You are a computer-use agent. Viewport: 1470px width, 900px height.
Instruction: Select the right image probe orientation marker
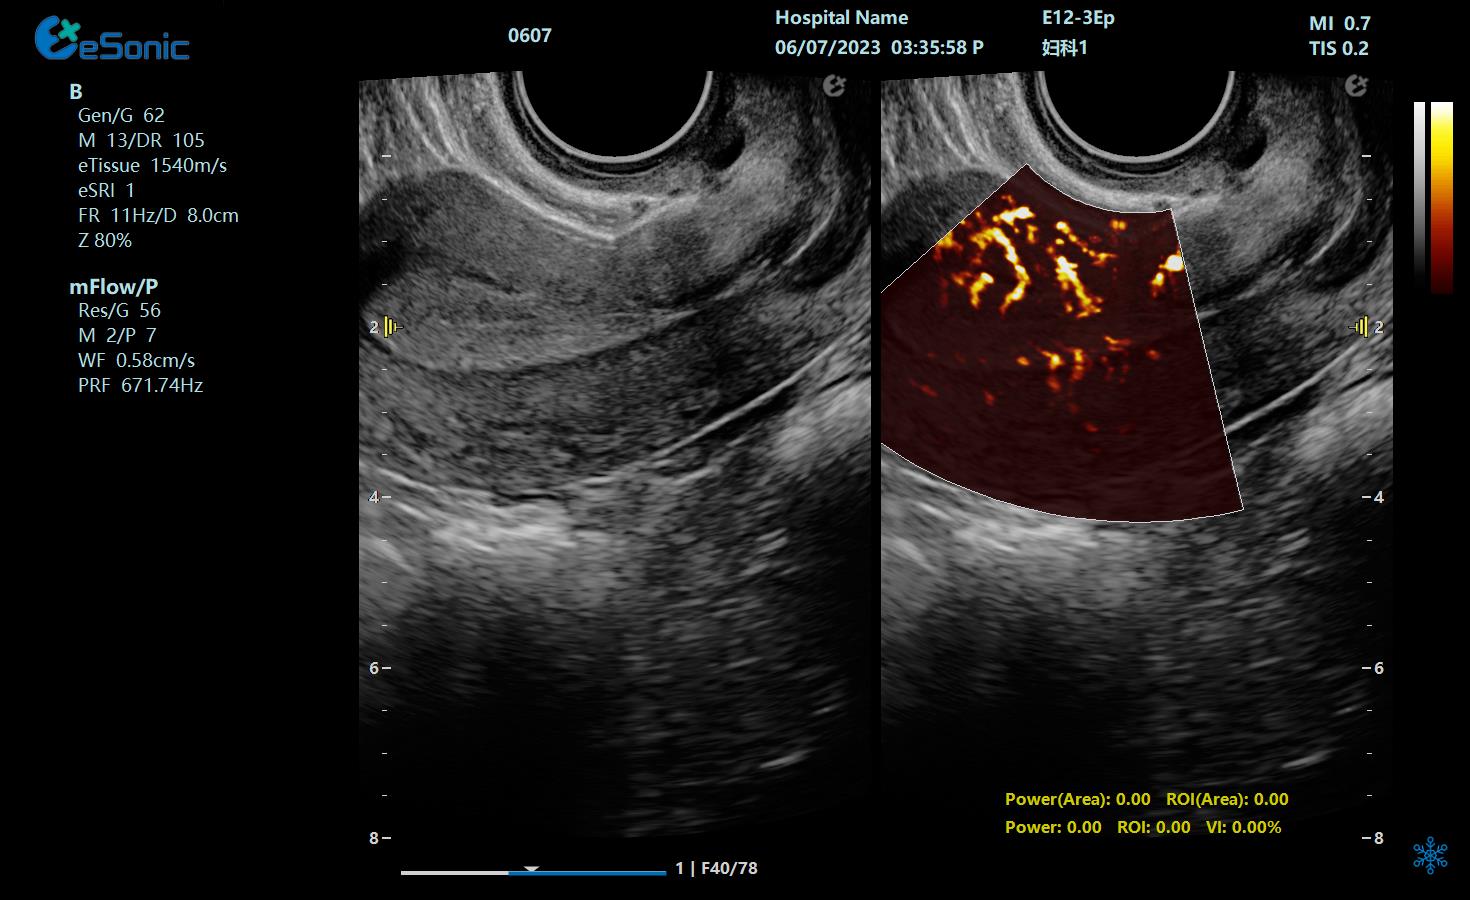pyautogui.click(x=1356, y=87)
